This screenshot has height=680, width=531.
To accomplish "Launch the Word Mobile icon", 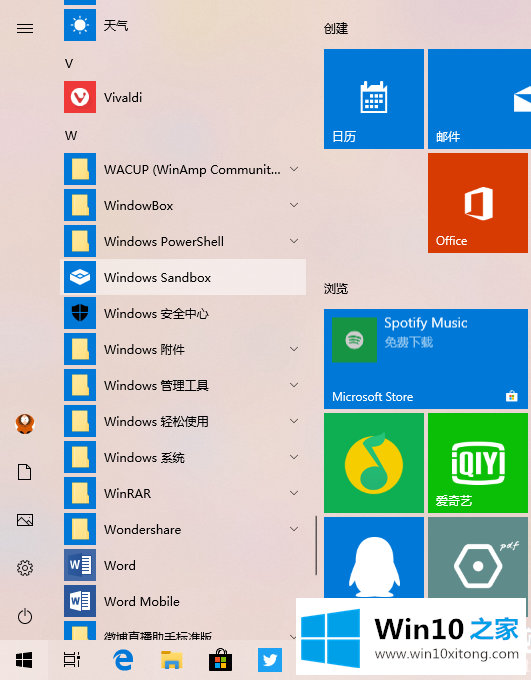I will pos(80,601).
